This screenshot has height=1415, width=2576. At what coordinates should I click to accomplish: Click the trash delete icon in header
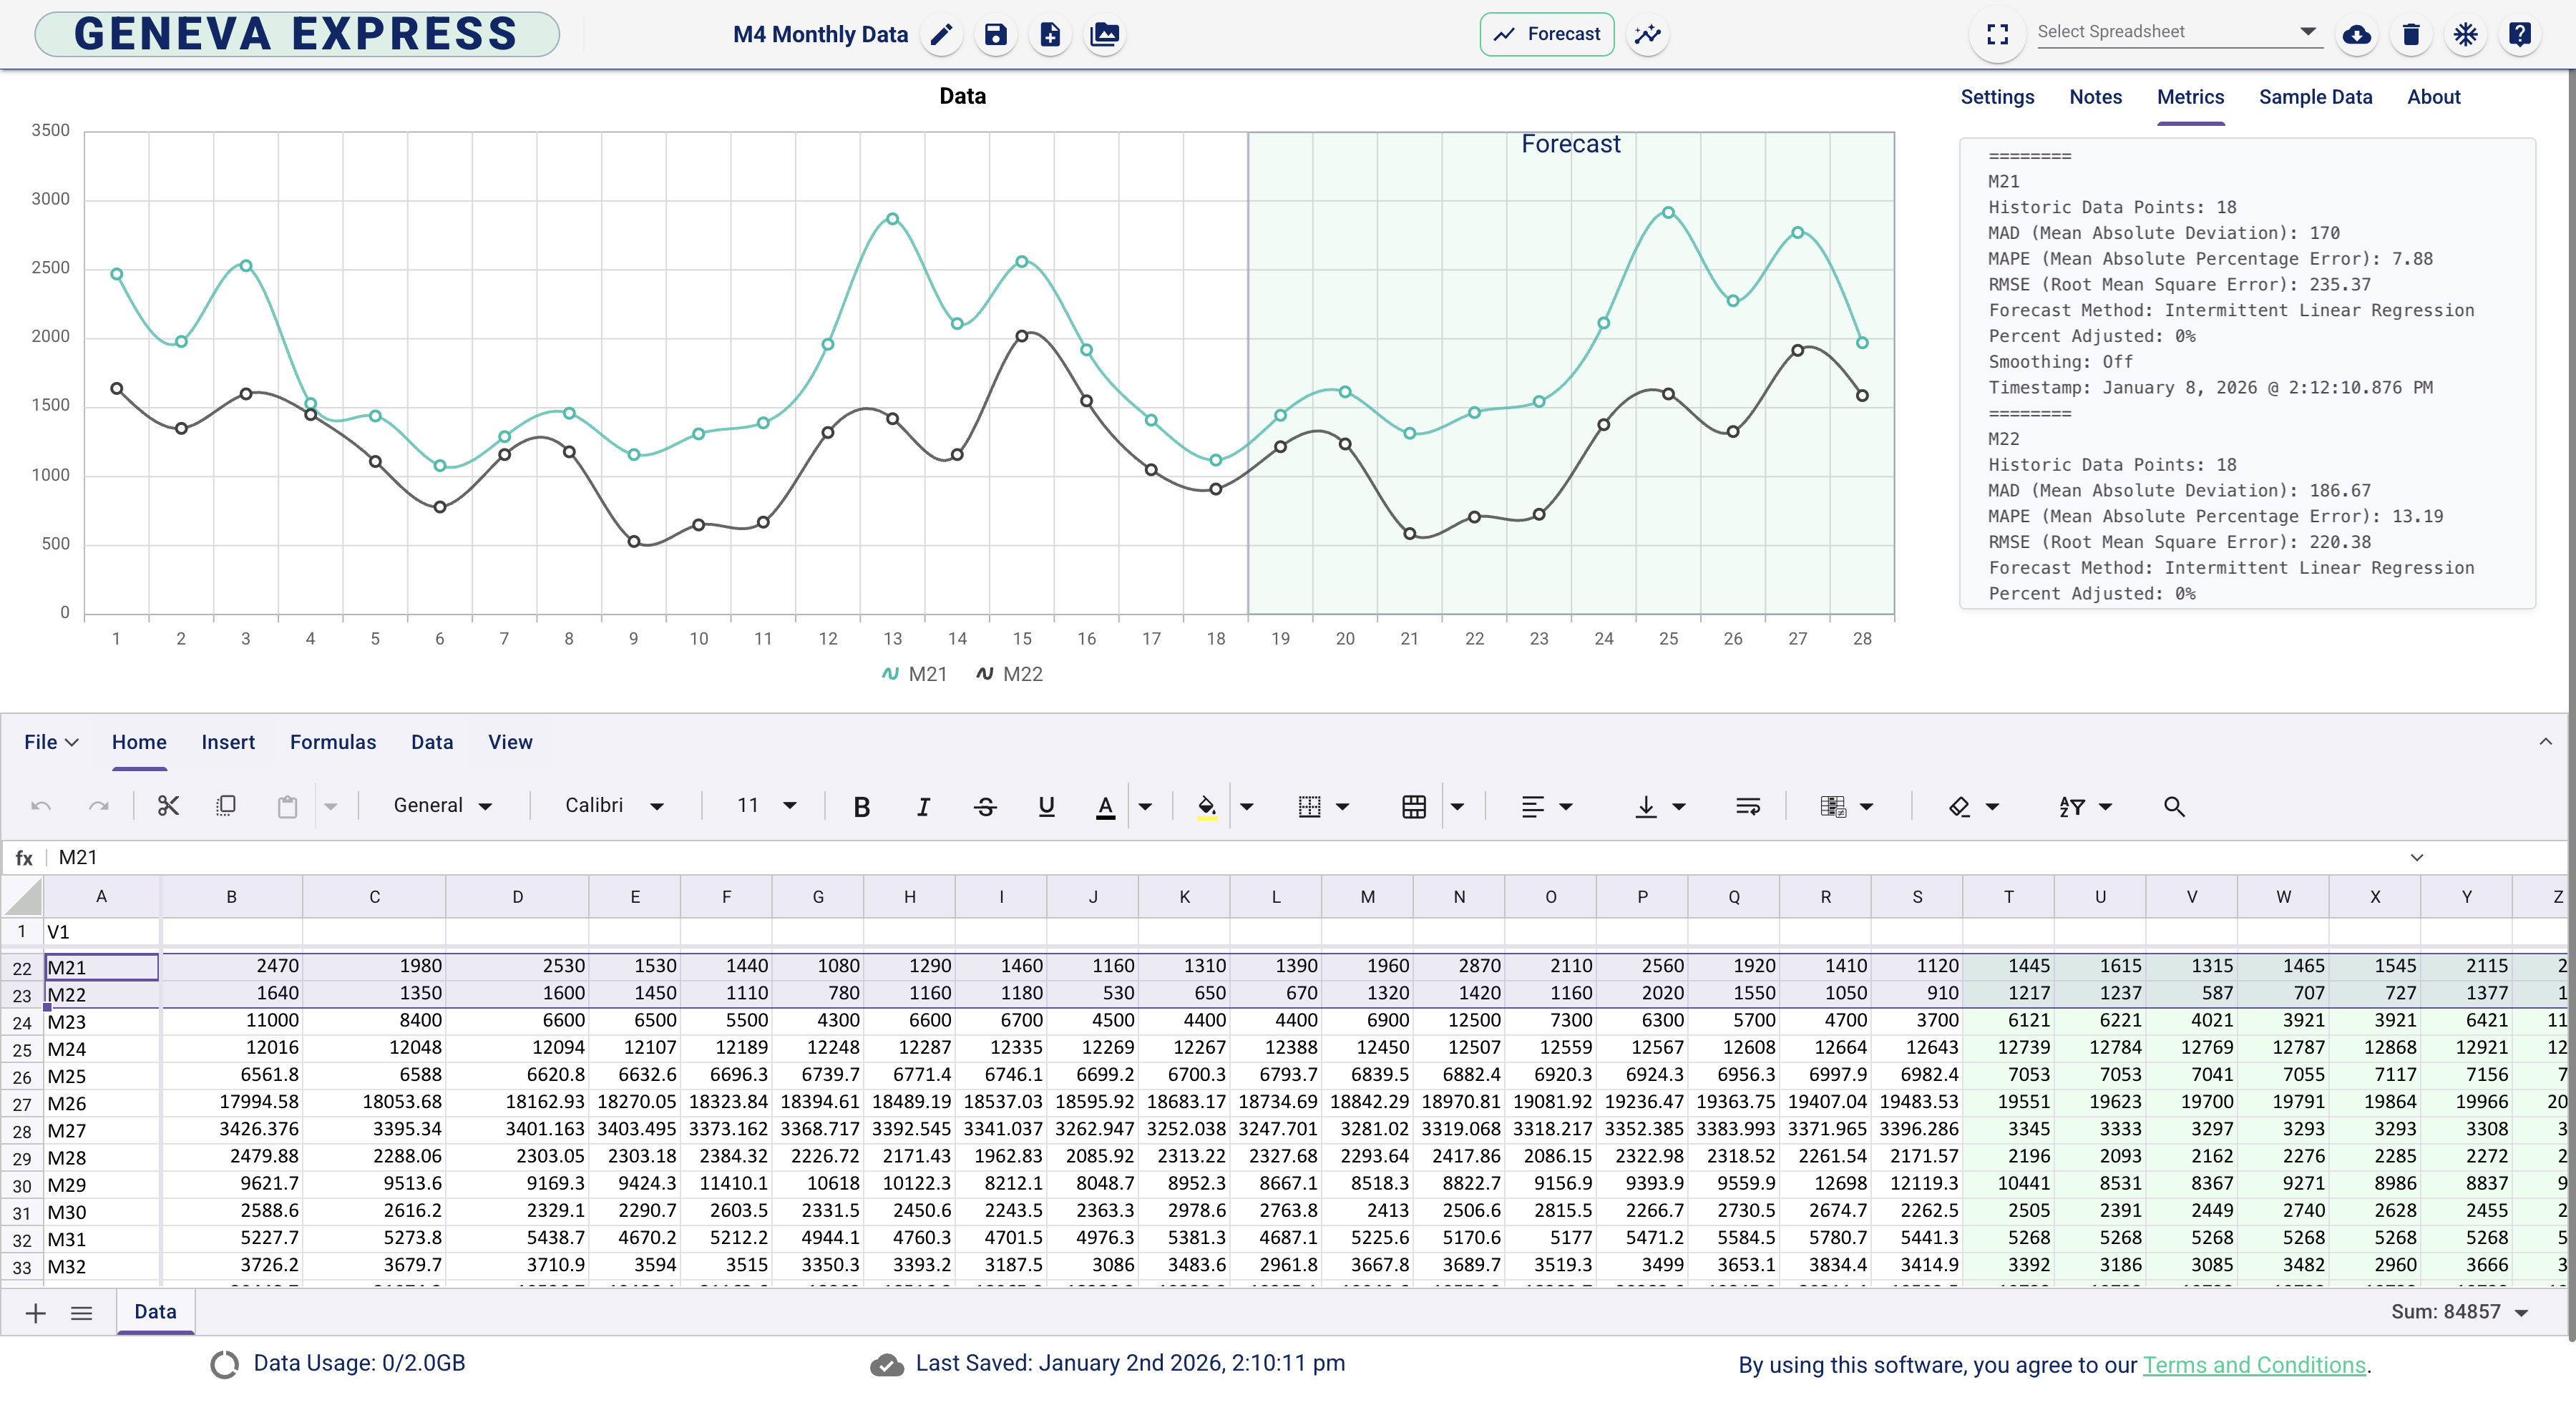(x=2411, y=34)
